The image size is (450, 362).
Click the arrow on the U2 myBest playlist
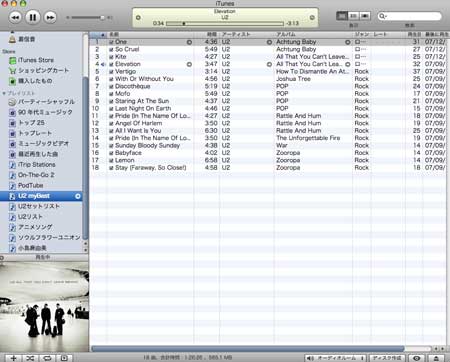pos(78,196)
